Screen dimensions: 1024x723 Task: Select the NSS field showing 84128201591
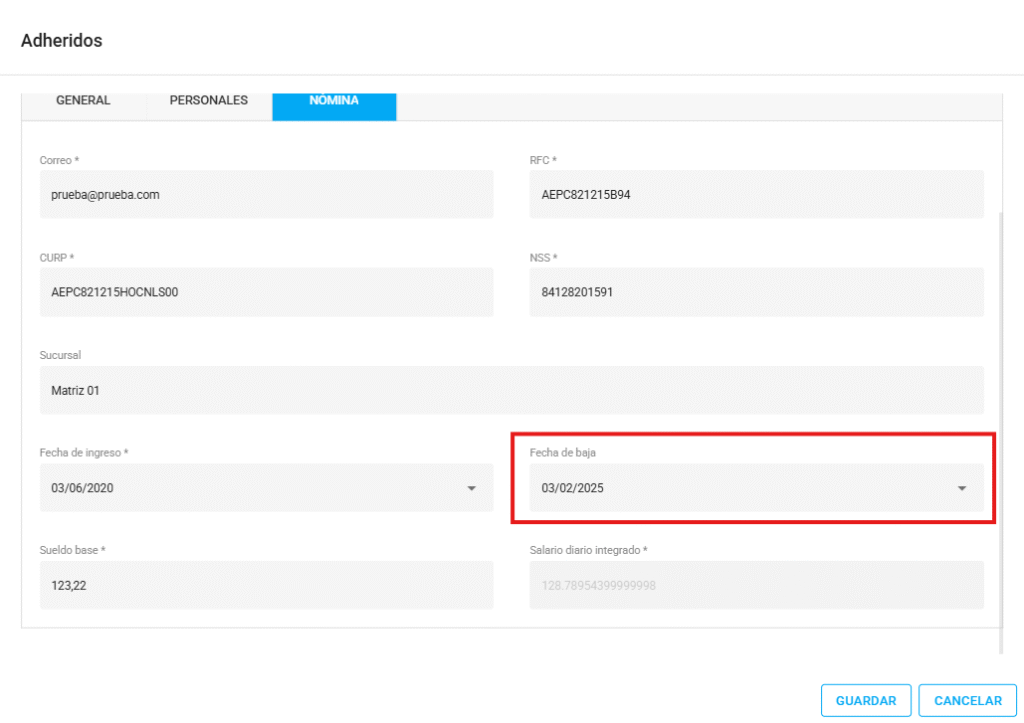(756, 292)
